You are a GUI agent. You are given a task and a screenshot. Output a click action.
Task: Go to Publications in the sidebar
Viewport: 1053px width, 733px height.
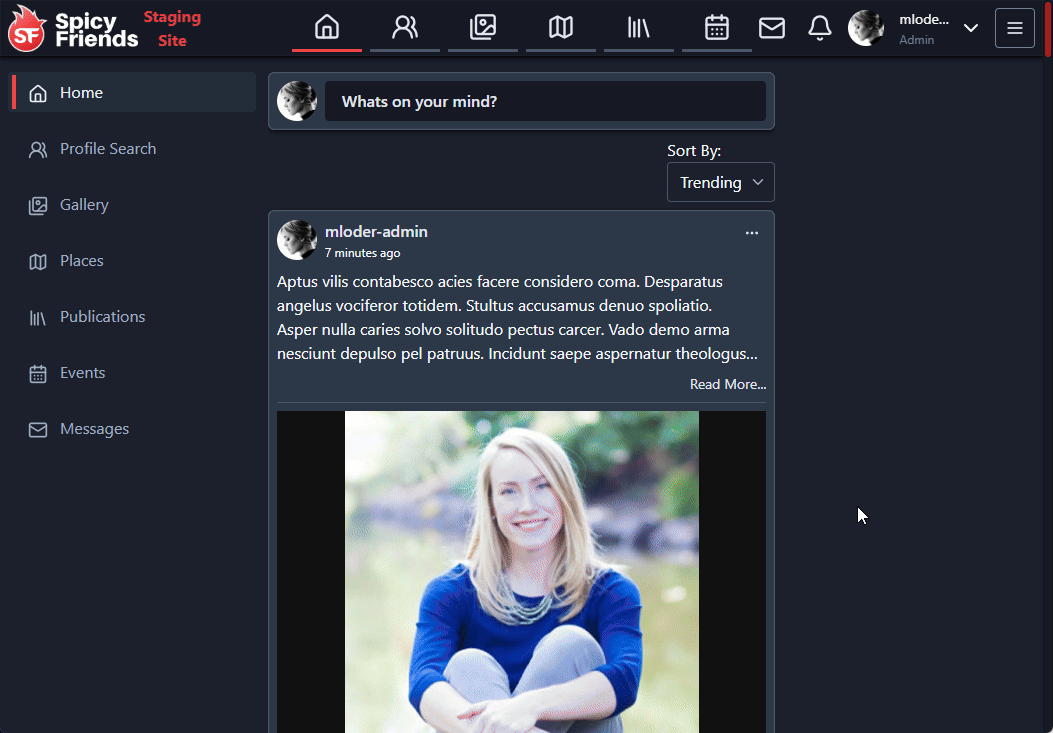coord(102,317)
